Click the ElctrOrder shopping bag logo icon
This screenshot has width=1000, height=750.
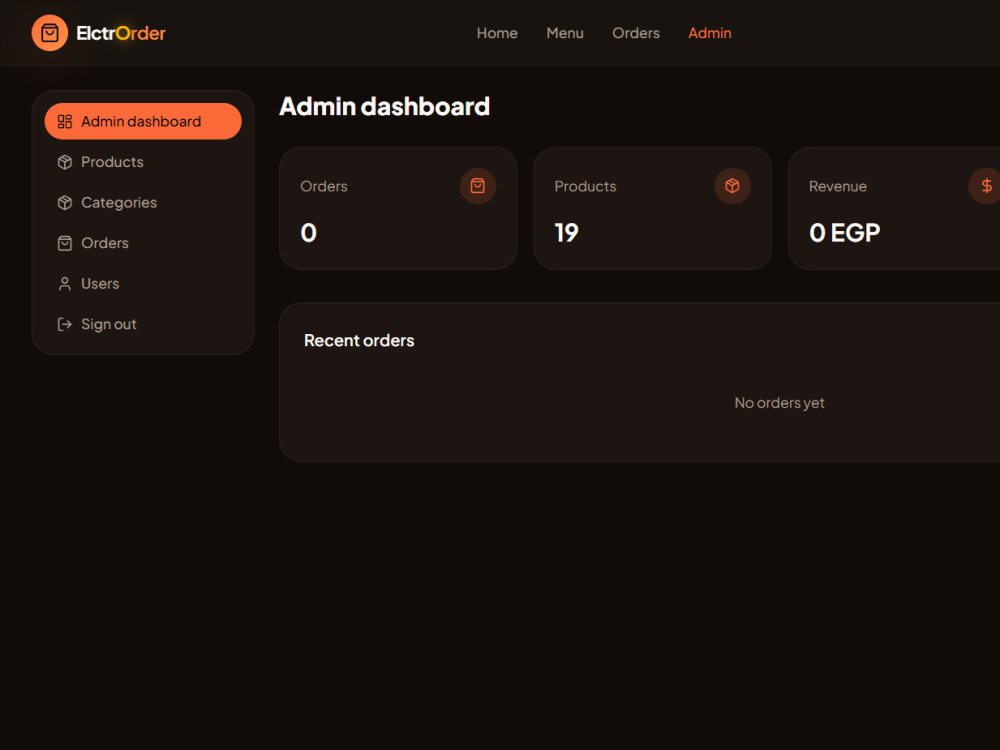(50, 33)
